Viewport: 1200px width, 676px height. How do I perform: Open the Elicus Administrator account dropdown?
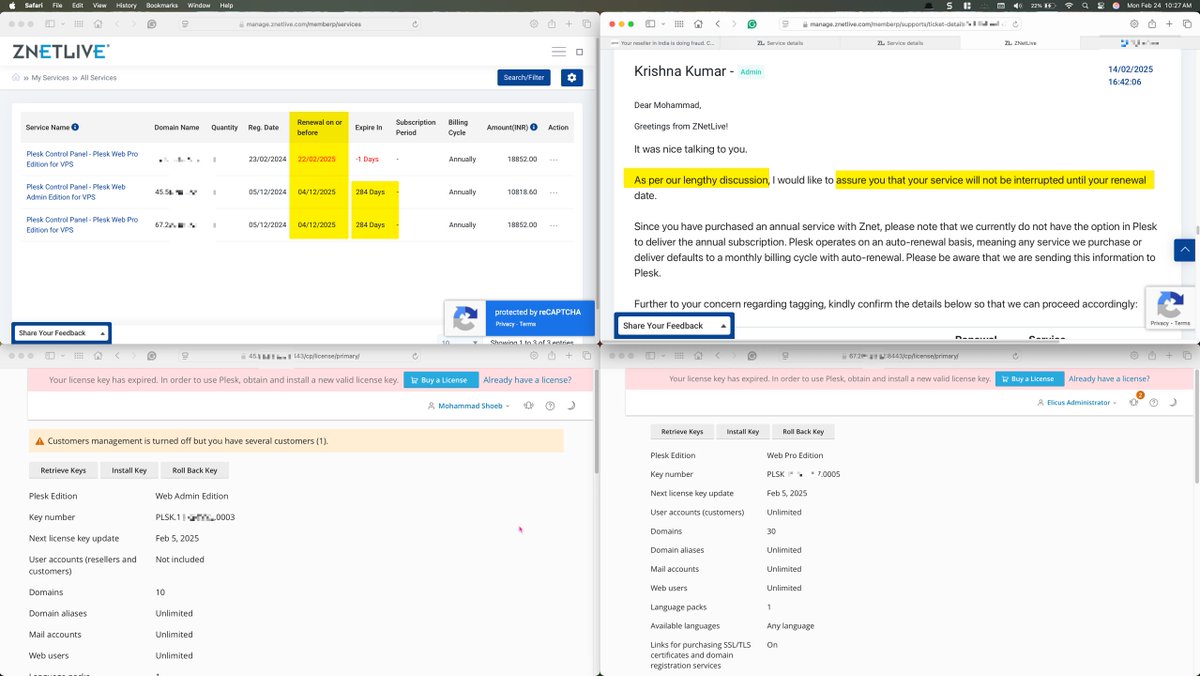click(1077, 403)
